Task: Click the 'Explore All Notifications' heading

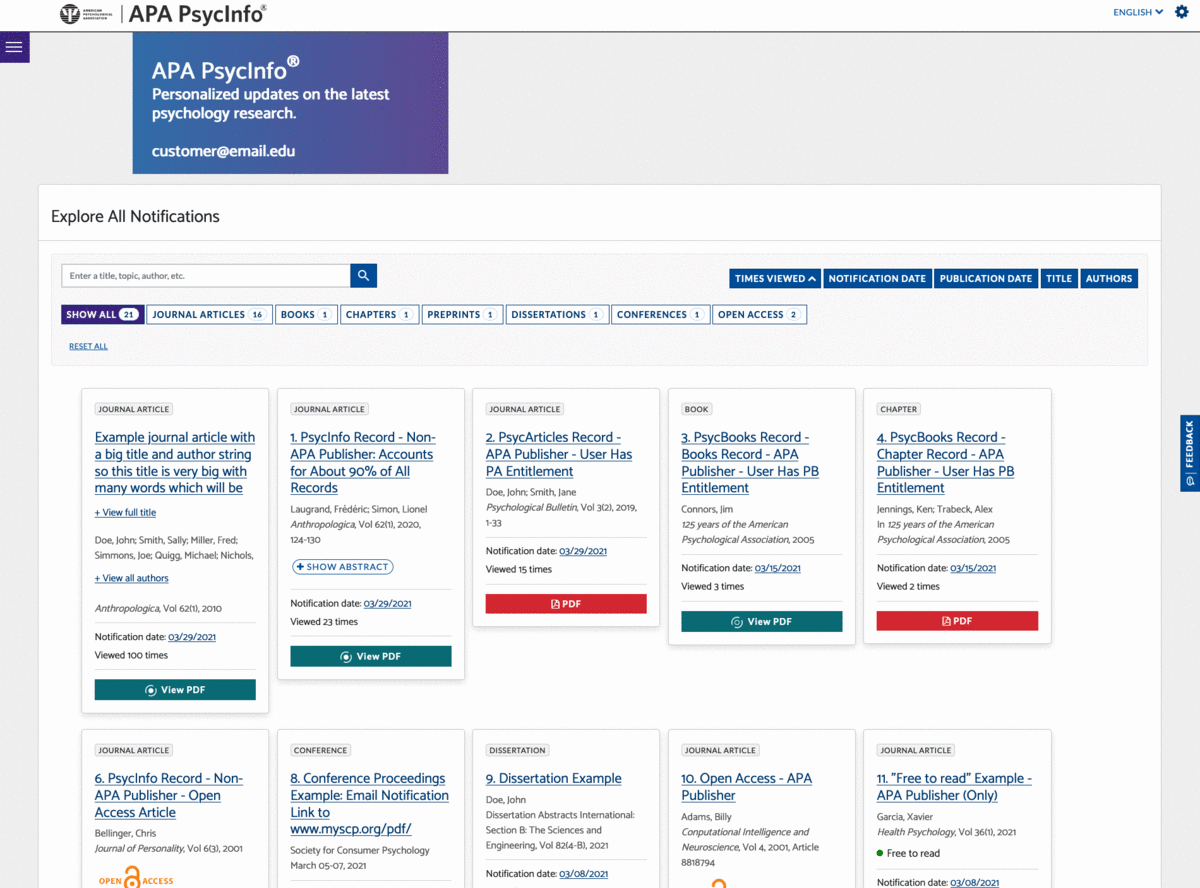Action: pyautogui.click(x=135, y=216)
